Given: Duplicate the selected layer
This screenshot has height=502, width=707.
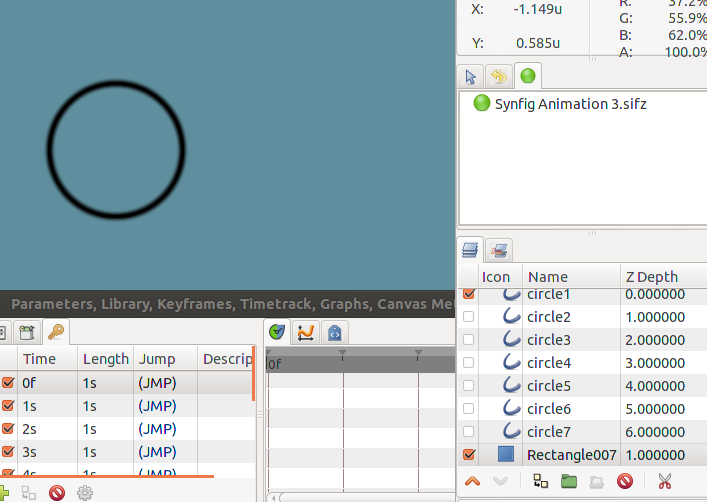Looking at the screenshot, I should click(541, 481).
